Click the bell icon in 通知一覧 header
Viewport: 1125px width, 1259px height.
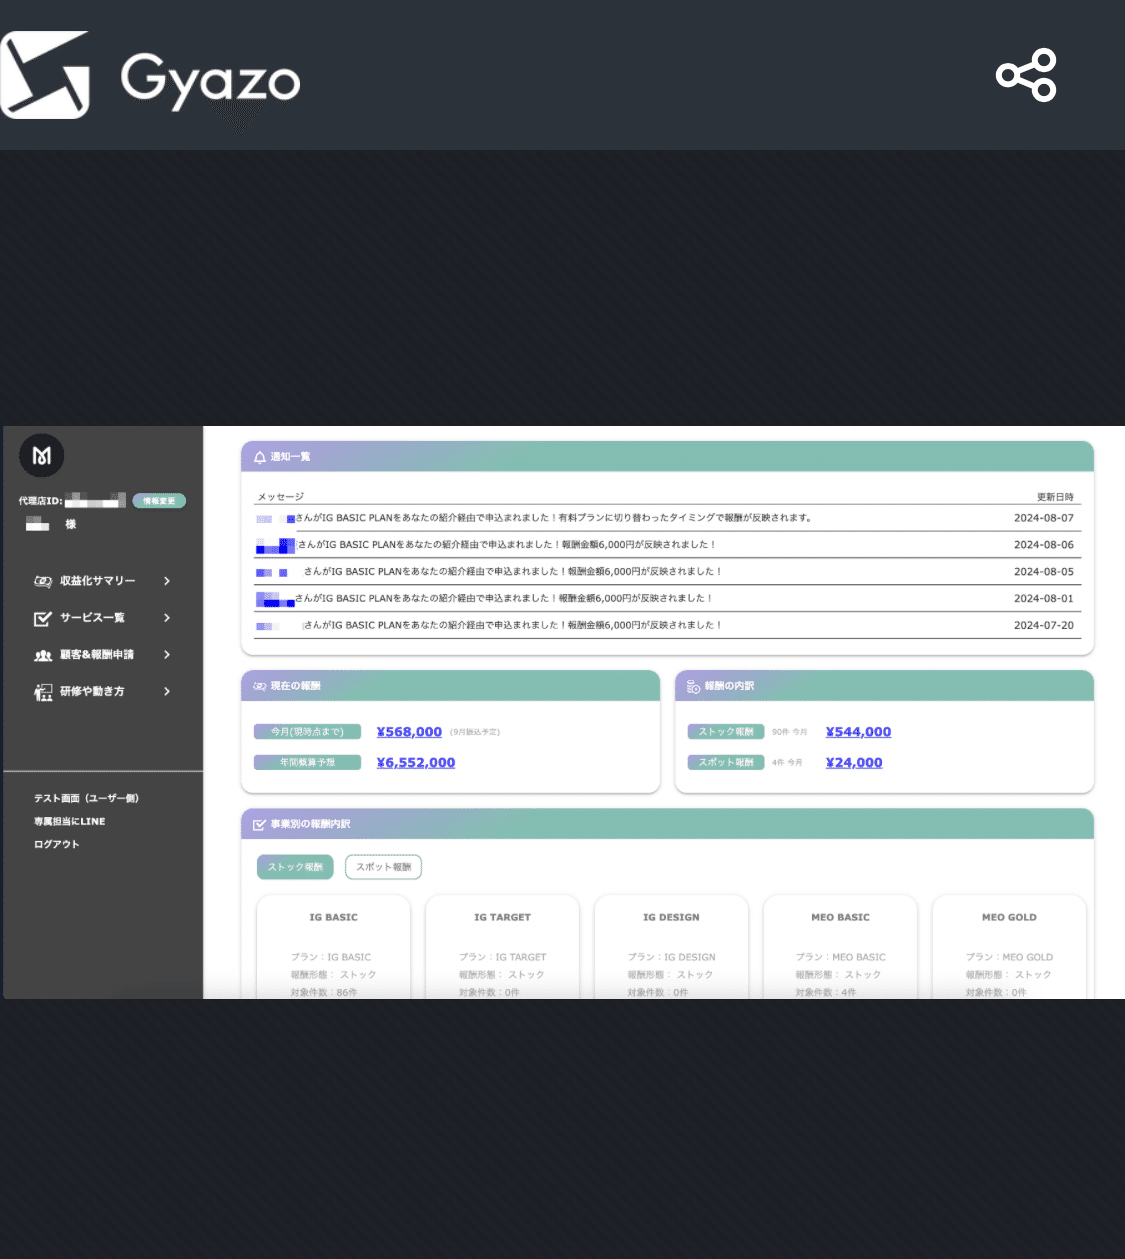tap(260, 457)
